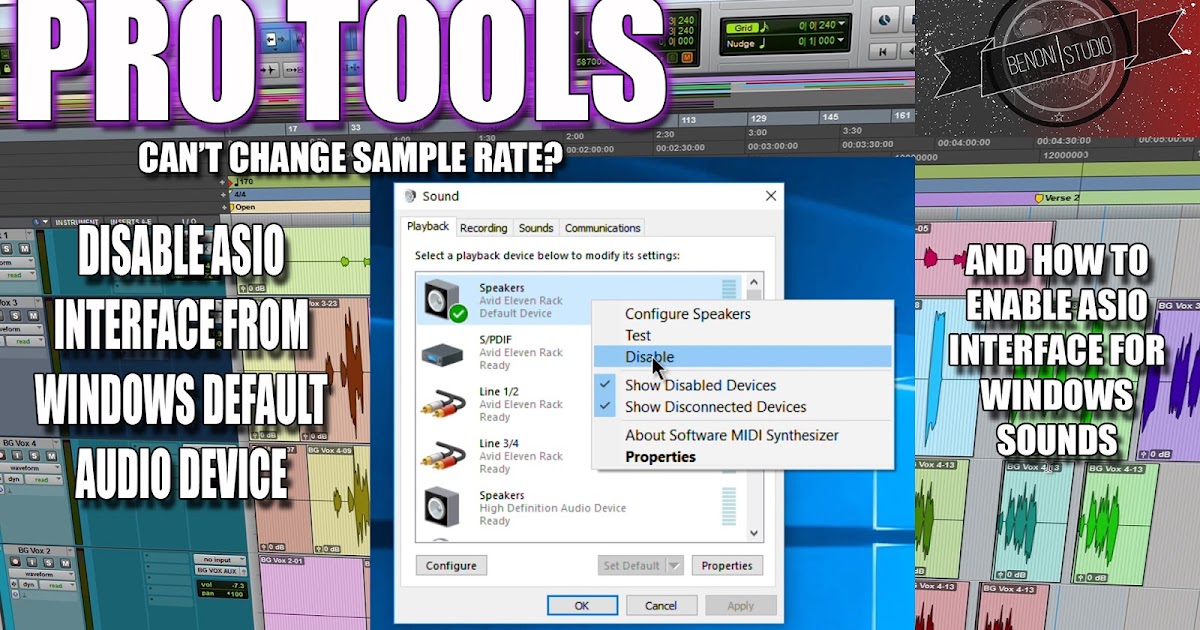Open the Nudge value dropdown arrow

coord(841,41)
